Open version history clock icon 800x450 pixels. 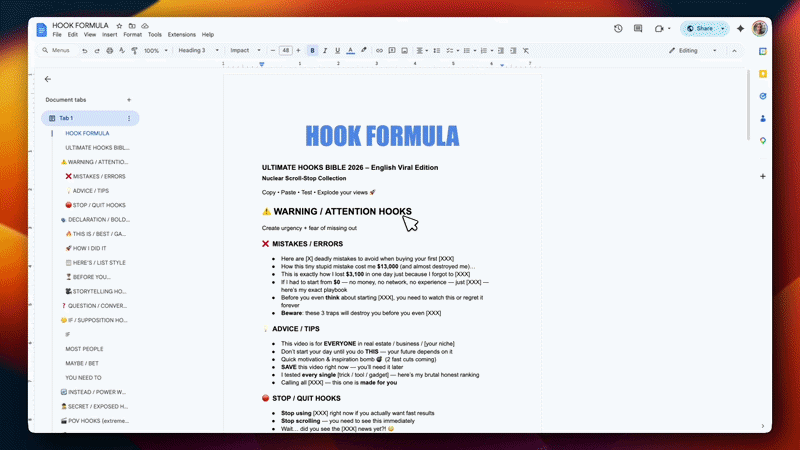618,29
